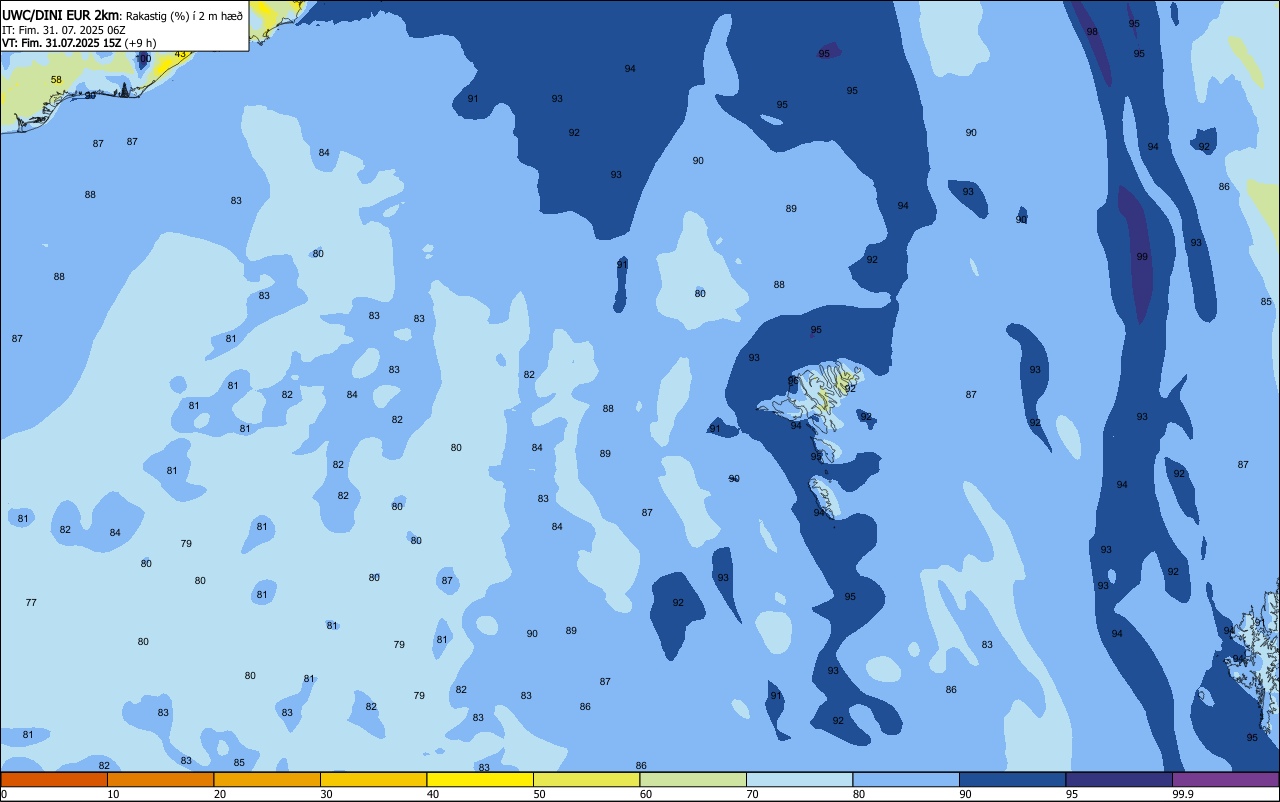Click the '43' humidity value near the coast
This screenshot has height=802, width=1280.
click(180, 54)
